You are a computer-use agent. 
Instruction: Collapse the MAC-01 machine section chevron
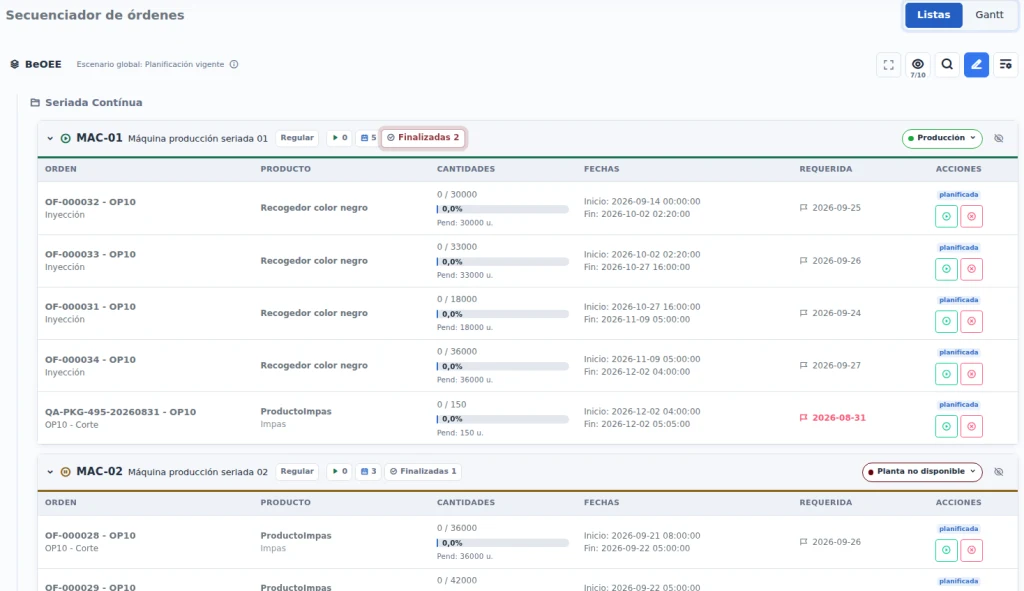(x=50, y=138)
